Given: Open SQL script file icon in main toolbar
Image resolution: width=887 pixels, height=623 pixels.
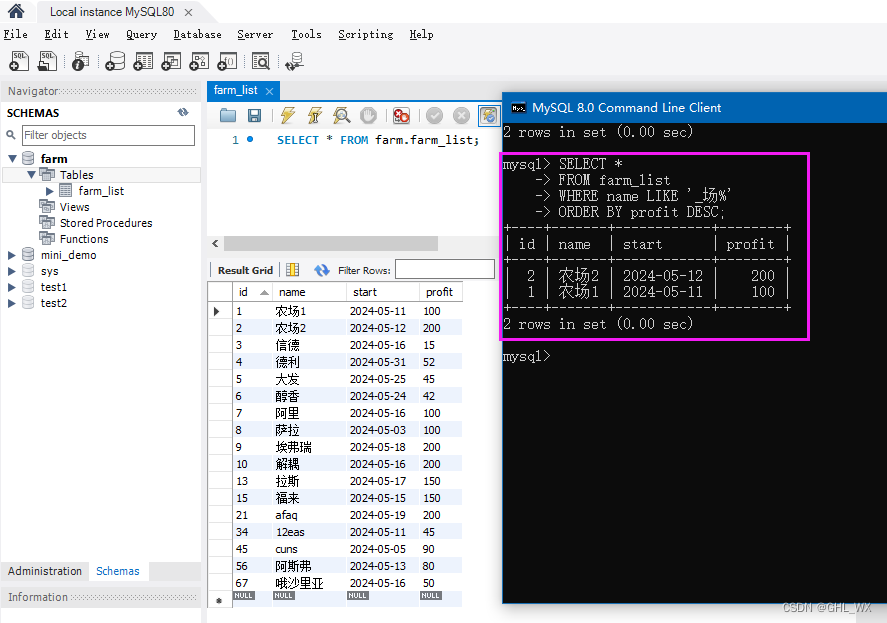Looking at the screenshot, I should point(47,61).
